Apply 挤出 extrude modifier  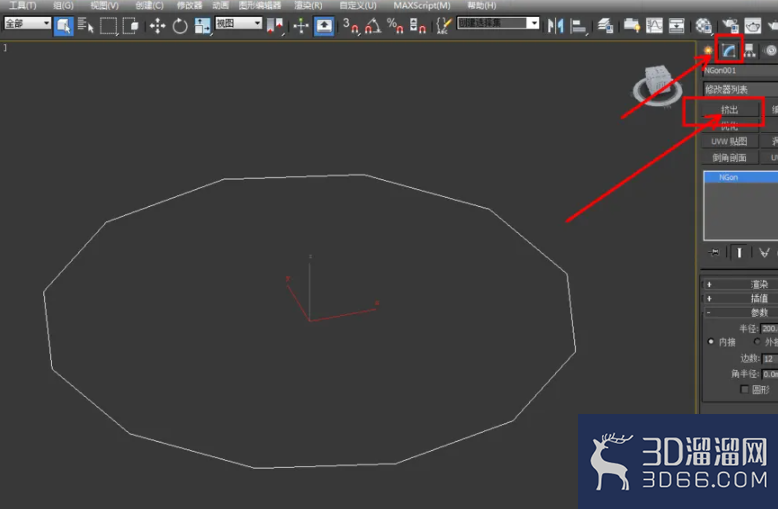pos(729,110)
